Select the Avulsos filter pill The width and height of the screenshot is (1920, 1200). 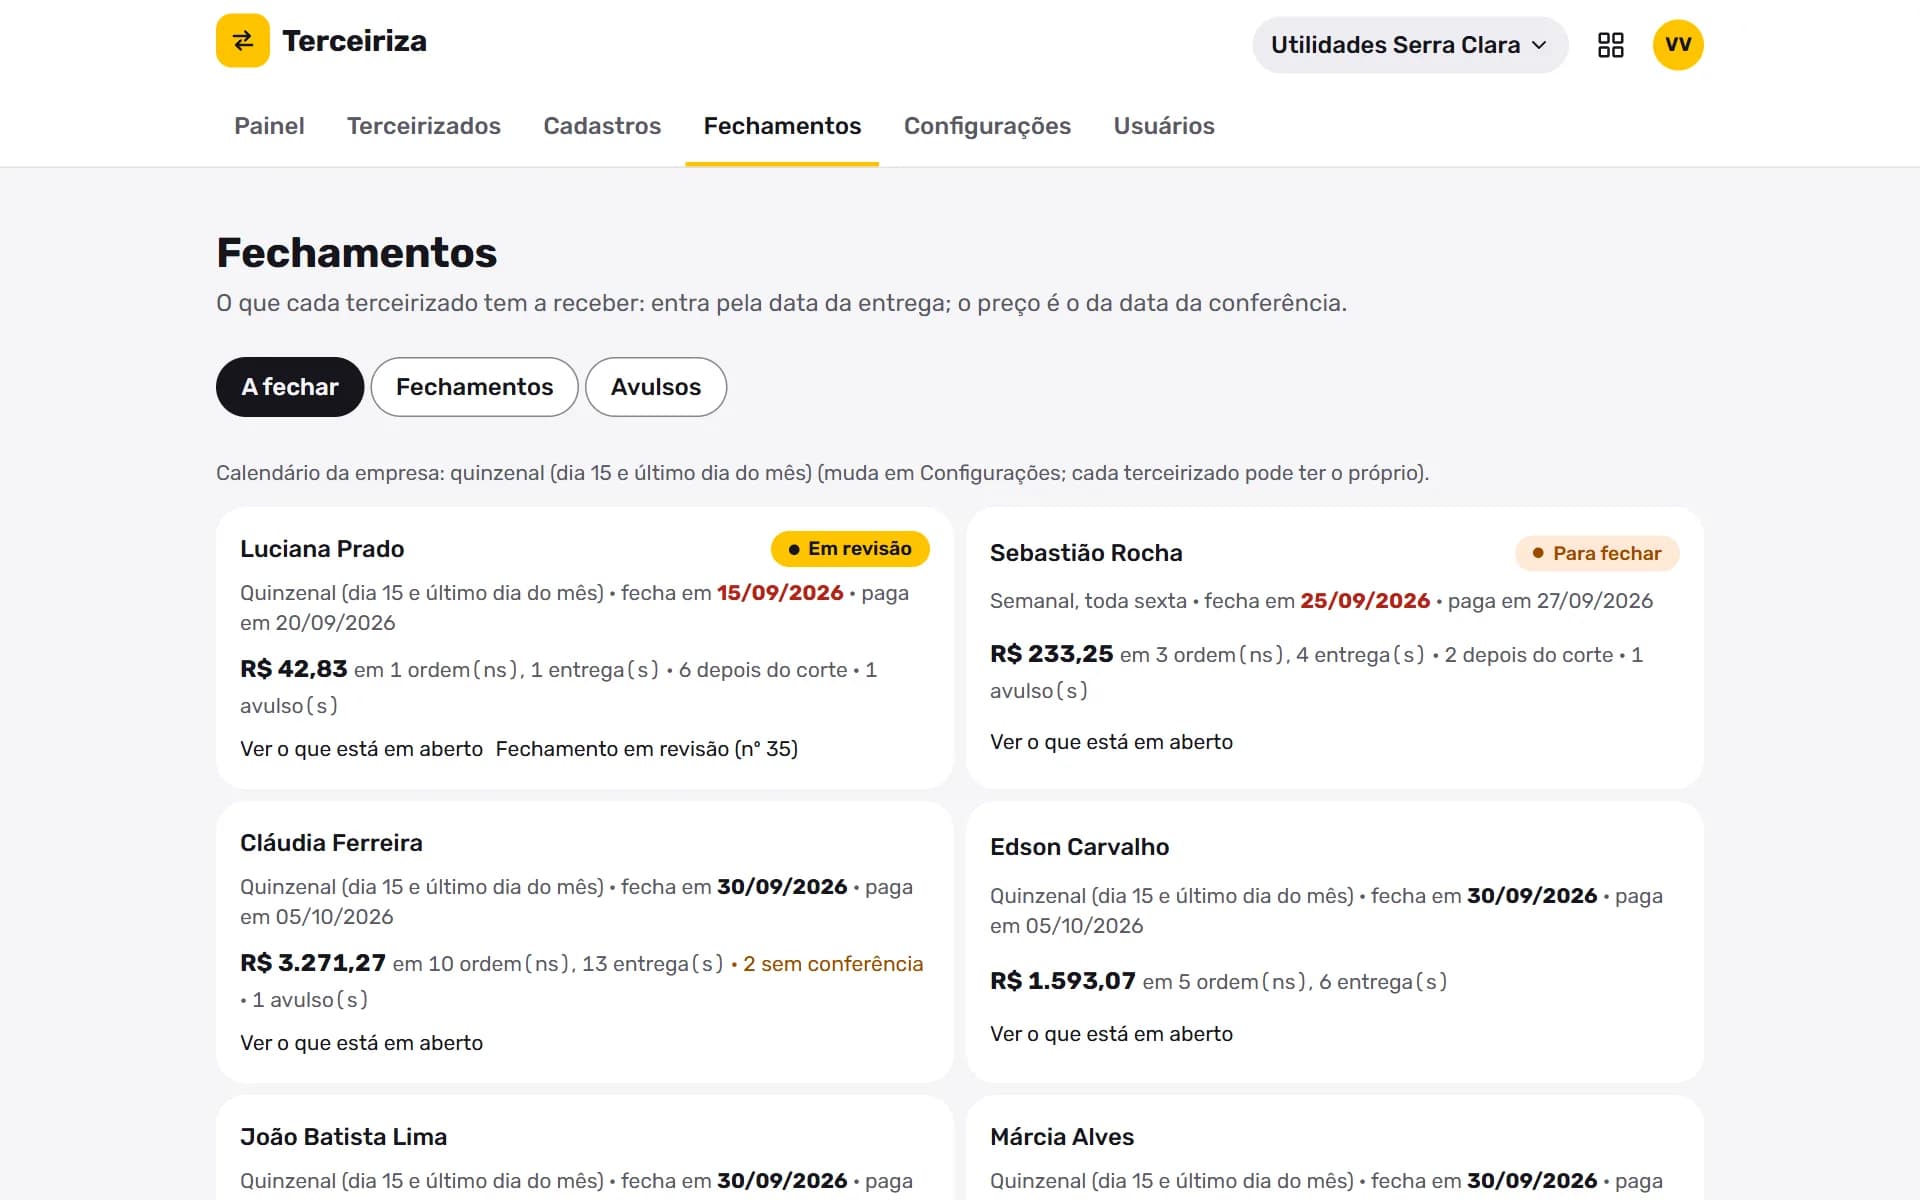pos(656,387)
